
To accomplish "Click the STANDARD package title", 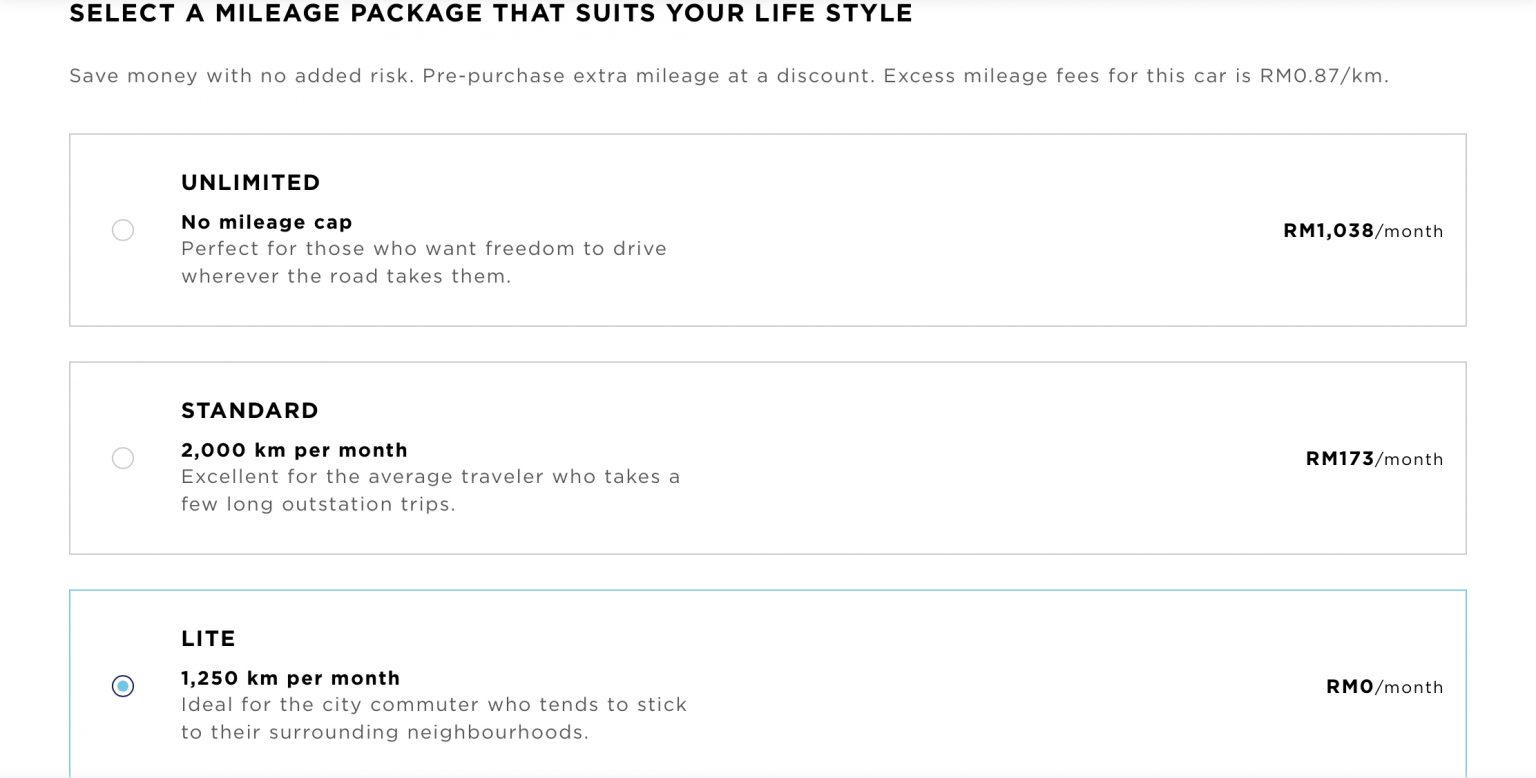I will pyautogui.click(x=250, y=411).
